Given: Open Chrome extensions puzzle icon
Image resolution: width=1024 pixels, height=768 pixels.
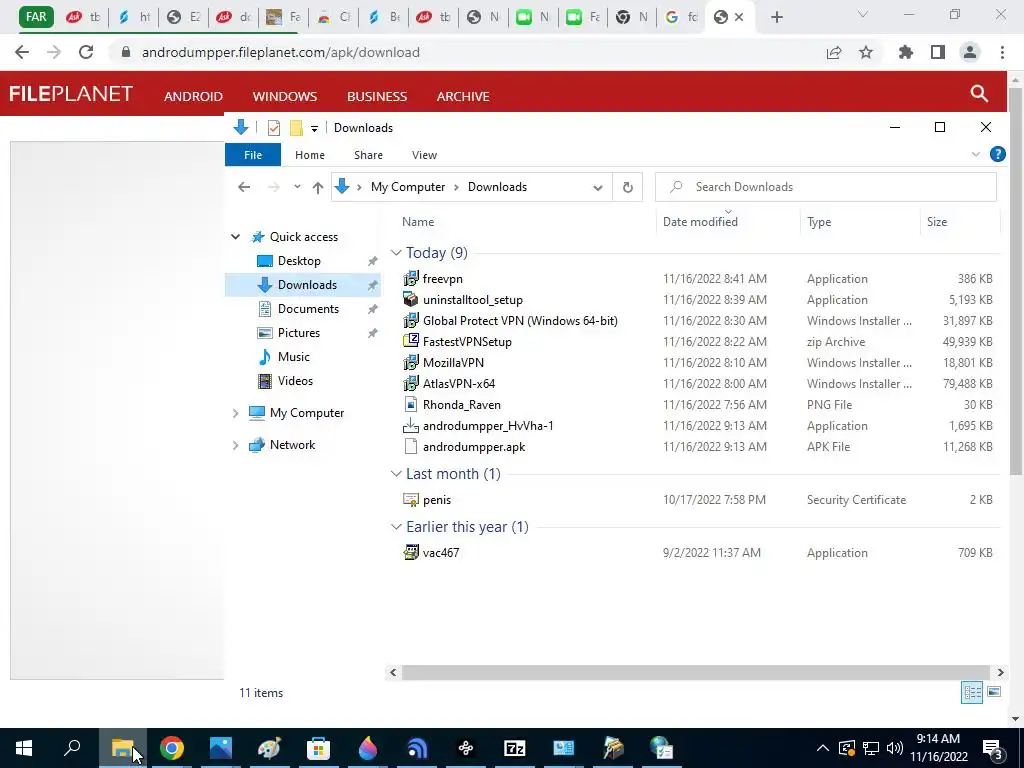Looking at the screenshot, I should tap(905, 52).
